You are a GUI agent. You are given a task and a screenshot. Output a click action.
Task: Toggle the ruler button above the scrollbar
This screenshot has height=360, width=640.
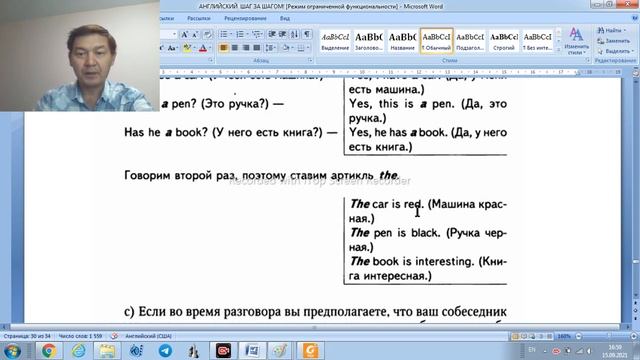tap(636, 73)
